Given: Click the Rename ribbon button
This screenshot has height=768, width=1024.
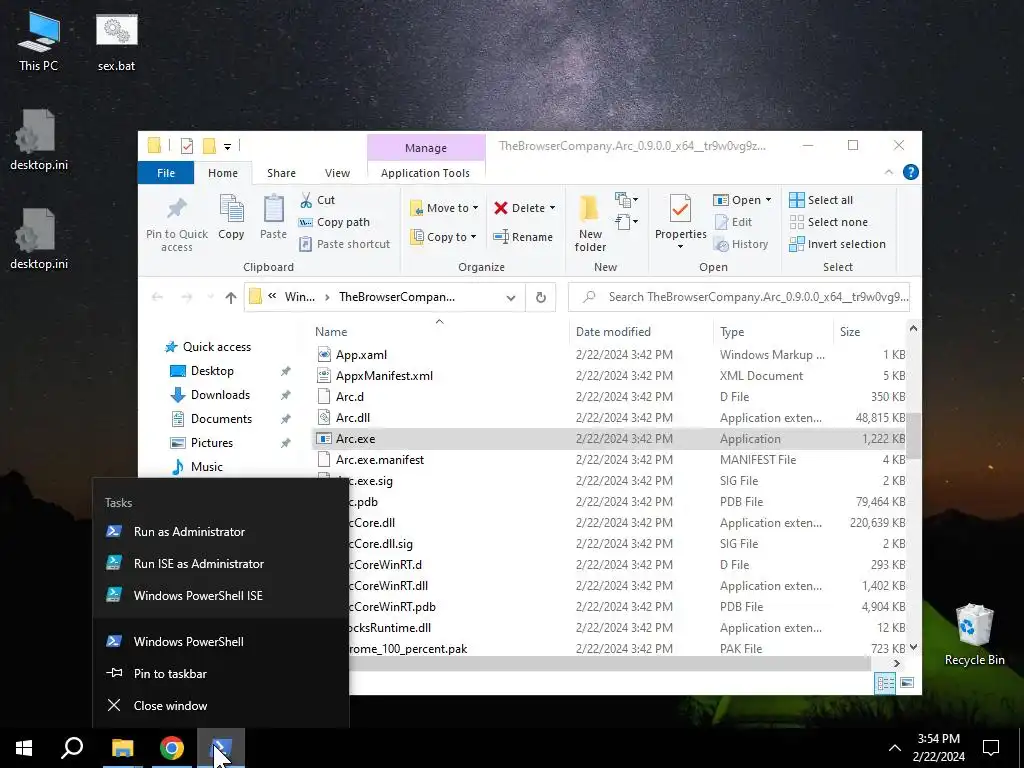Looking at the screenshot, I should 523,236.
